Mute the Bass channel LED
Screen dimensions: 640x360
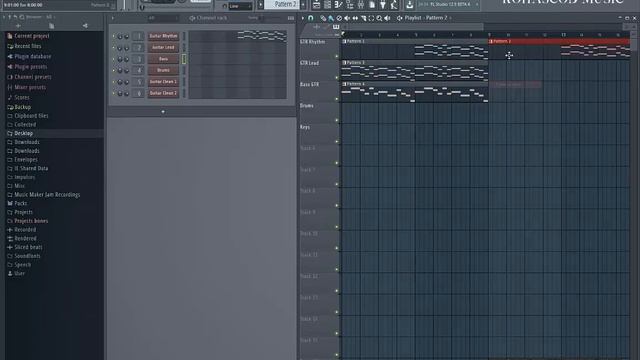[113, 59]
